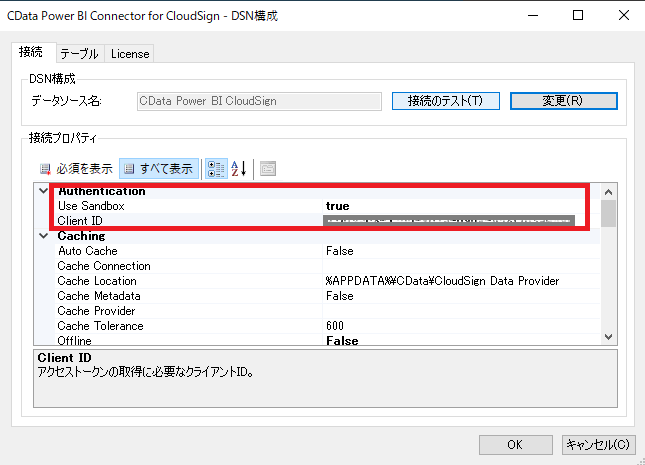Click the False value for Offline
Viewport: 645px width, 465px height.
342,341
